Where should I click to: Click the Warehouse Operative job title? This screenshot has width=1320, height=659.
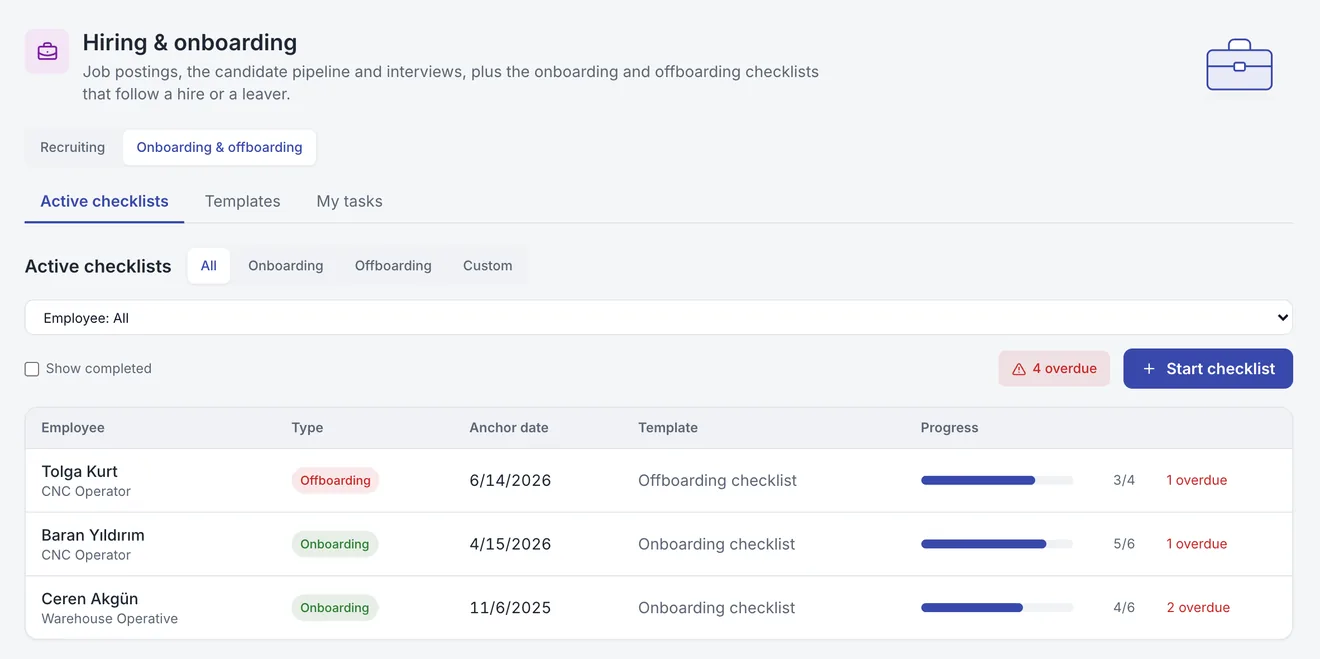click(110, 619)
